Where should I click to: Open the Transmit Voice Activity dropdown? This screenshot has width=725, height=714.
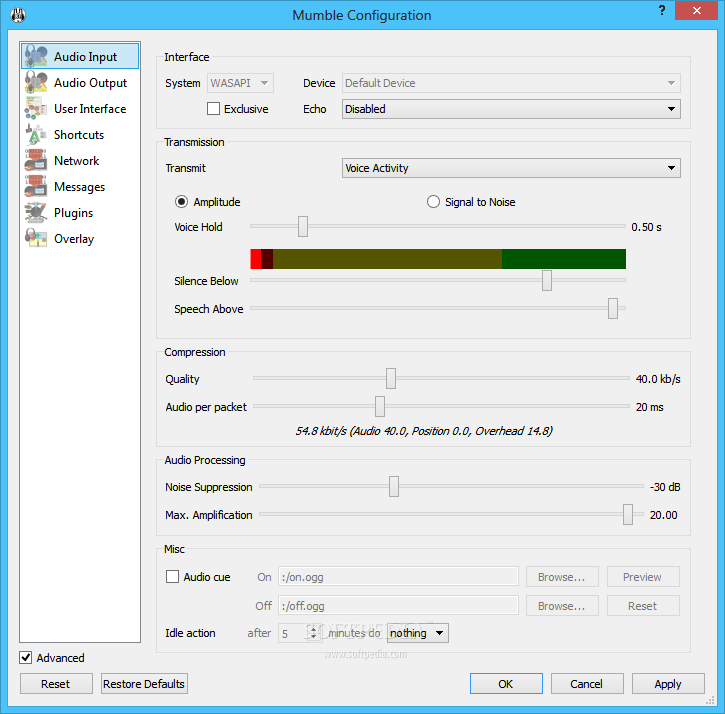tap(511, 168)
